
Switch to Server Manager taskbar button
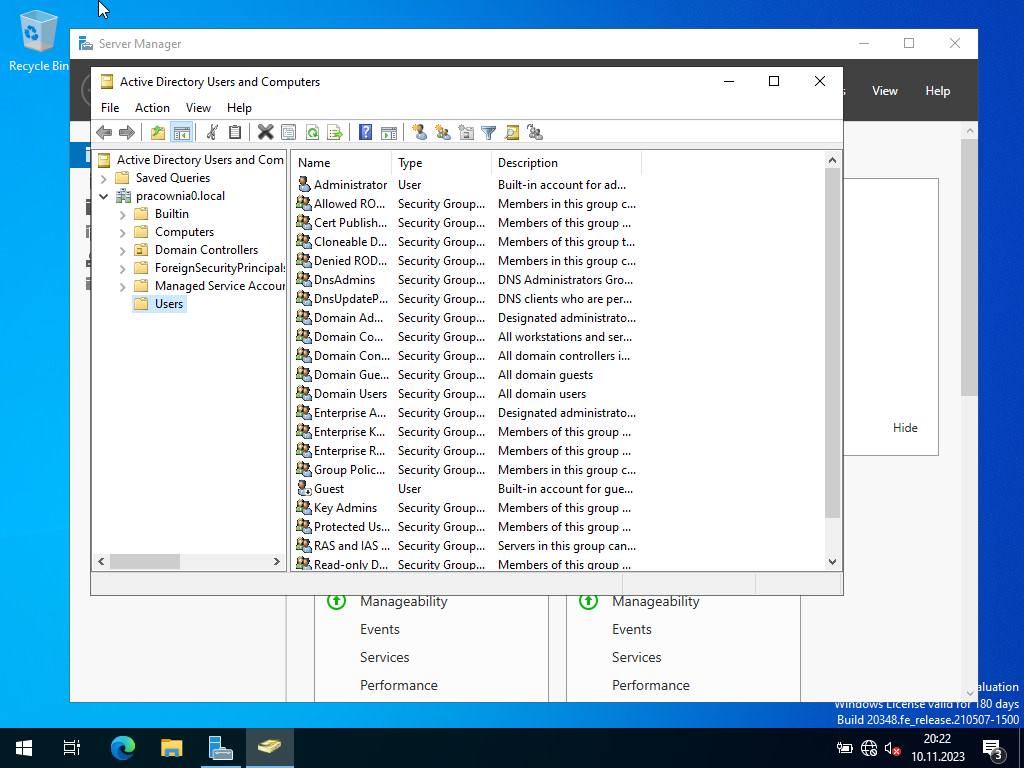point(220,748)
